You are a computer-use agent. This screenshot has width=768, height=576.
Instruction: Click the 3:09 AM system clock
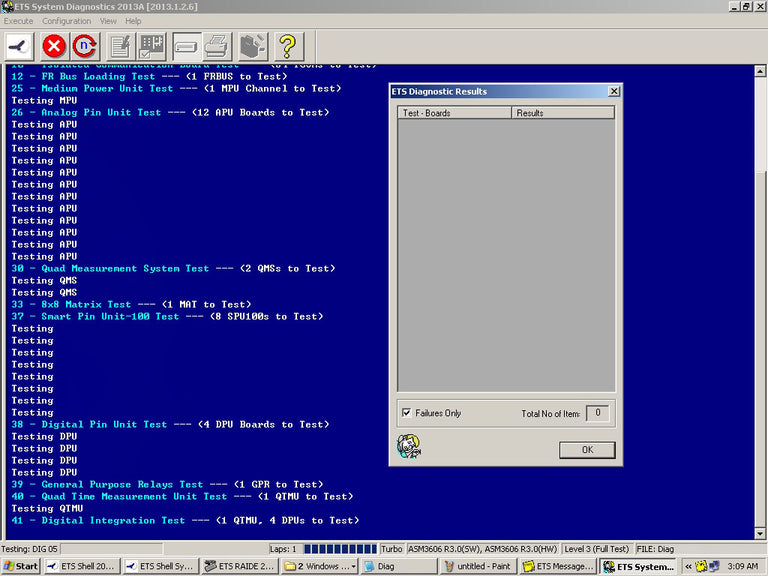[743, 566]
